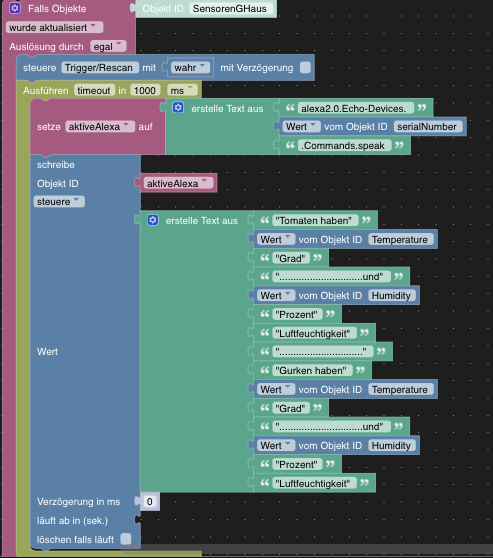This screenshot has width=493, height=558.
Task: Click gear icon on top erstelle Text aus
Action: point(178,107)
